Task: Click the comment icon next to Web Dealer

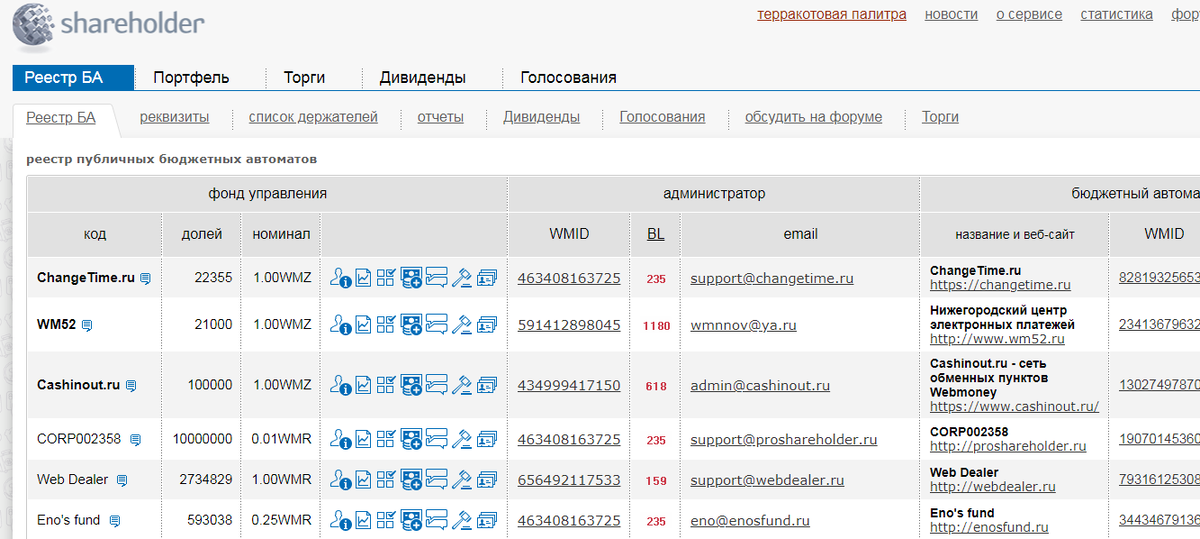Action: point(122,481)
